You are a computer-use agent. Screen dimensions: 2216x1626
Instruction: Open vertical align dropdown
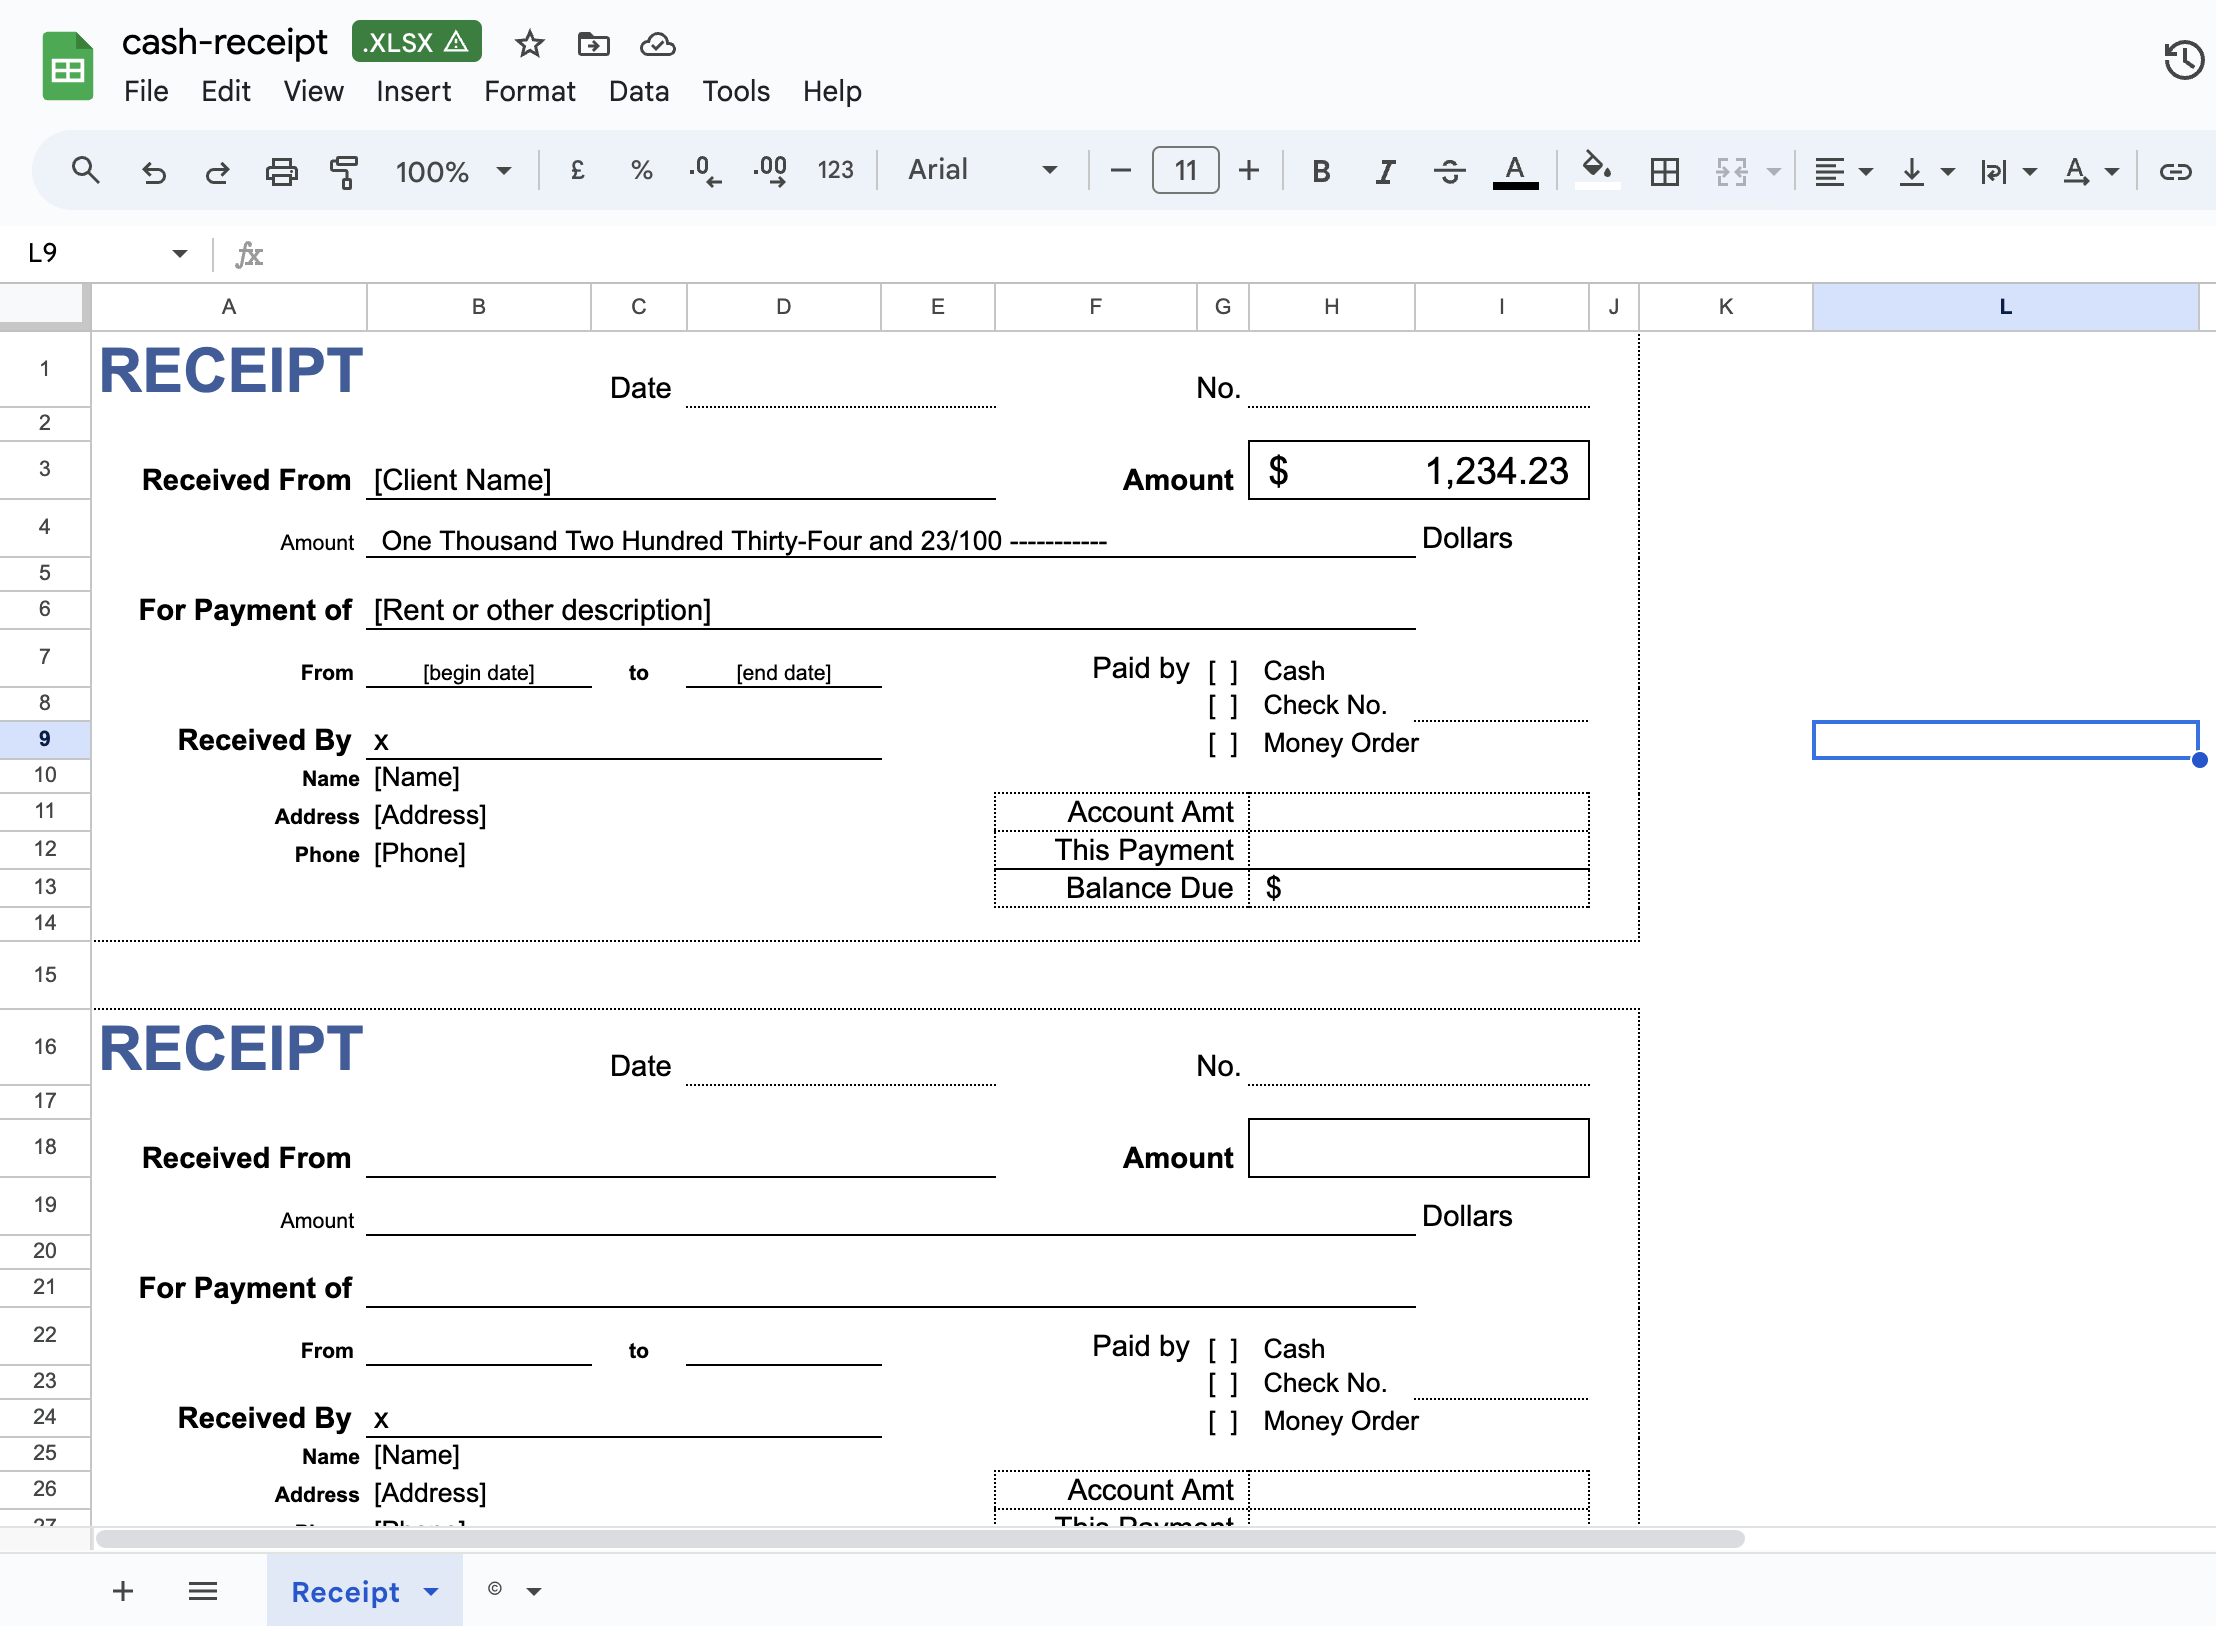click(x=1926, y=172)
